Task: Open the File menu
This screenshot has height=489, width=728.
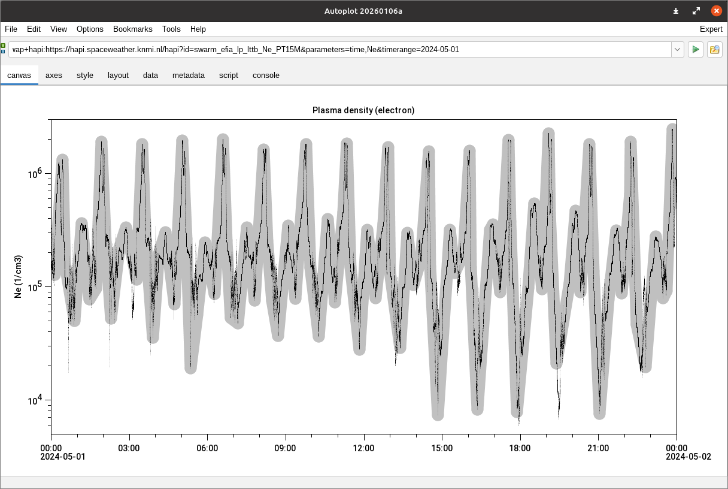Action: coord(11,30)
